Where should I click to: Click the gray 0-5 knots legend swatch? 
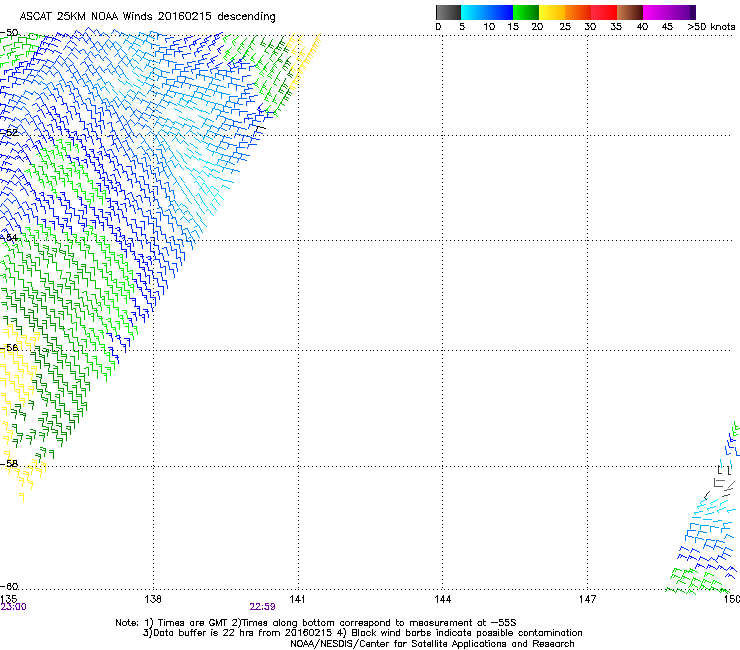coord(448,12)
